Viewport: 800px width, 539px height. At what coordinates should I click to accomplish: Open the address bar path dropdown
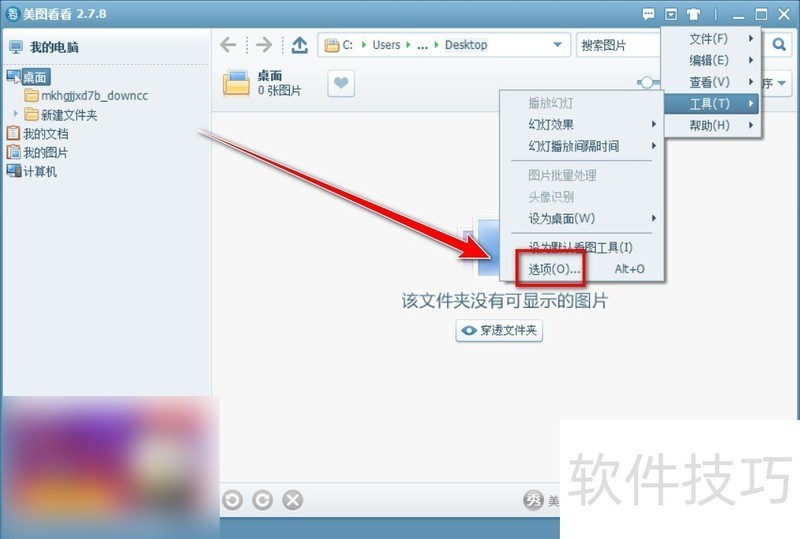(558, 45)
